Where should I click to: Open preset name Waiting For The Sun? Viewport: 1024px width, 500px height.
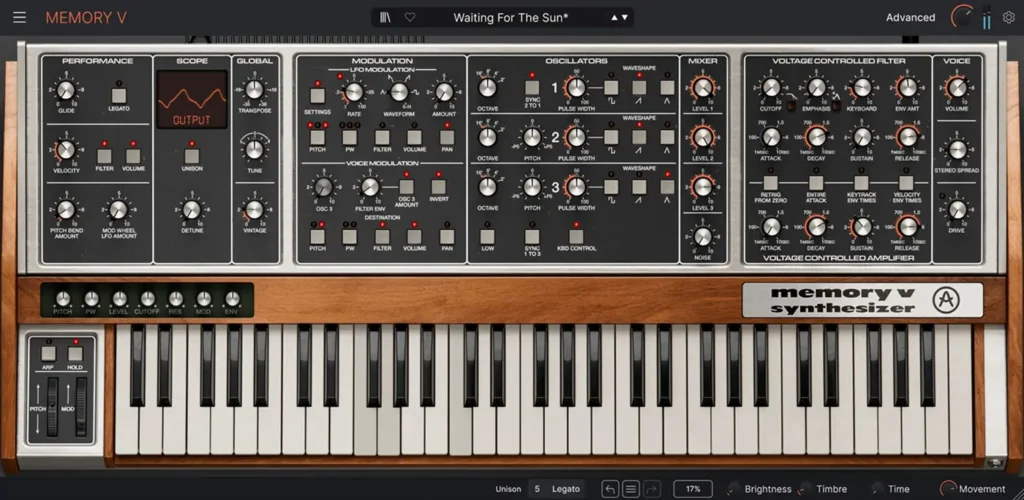pyautogui.click(x=511, y=18)
